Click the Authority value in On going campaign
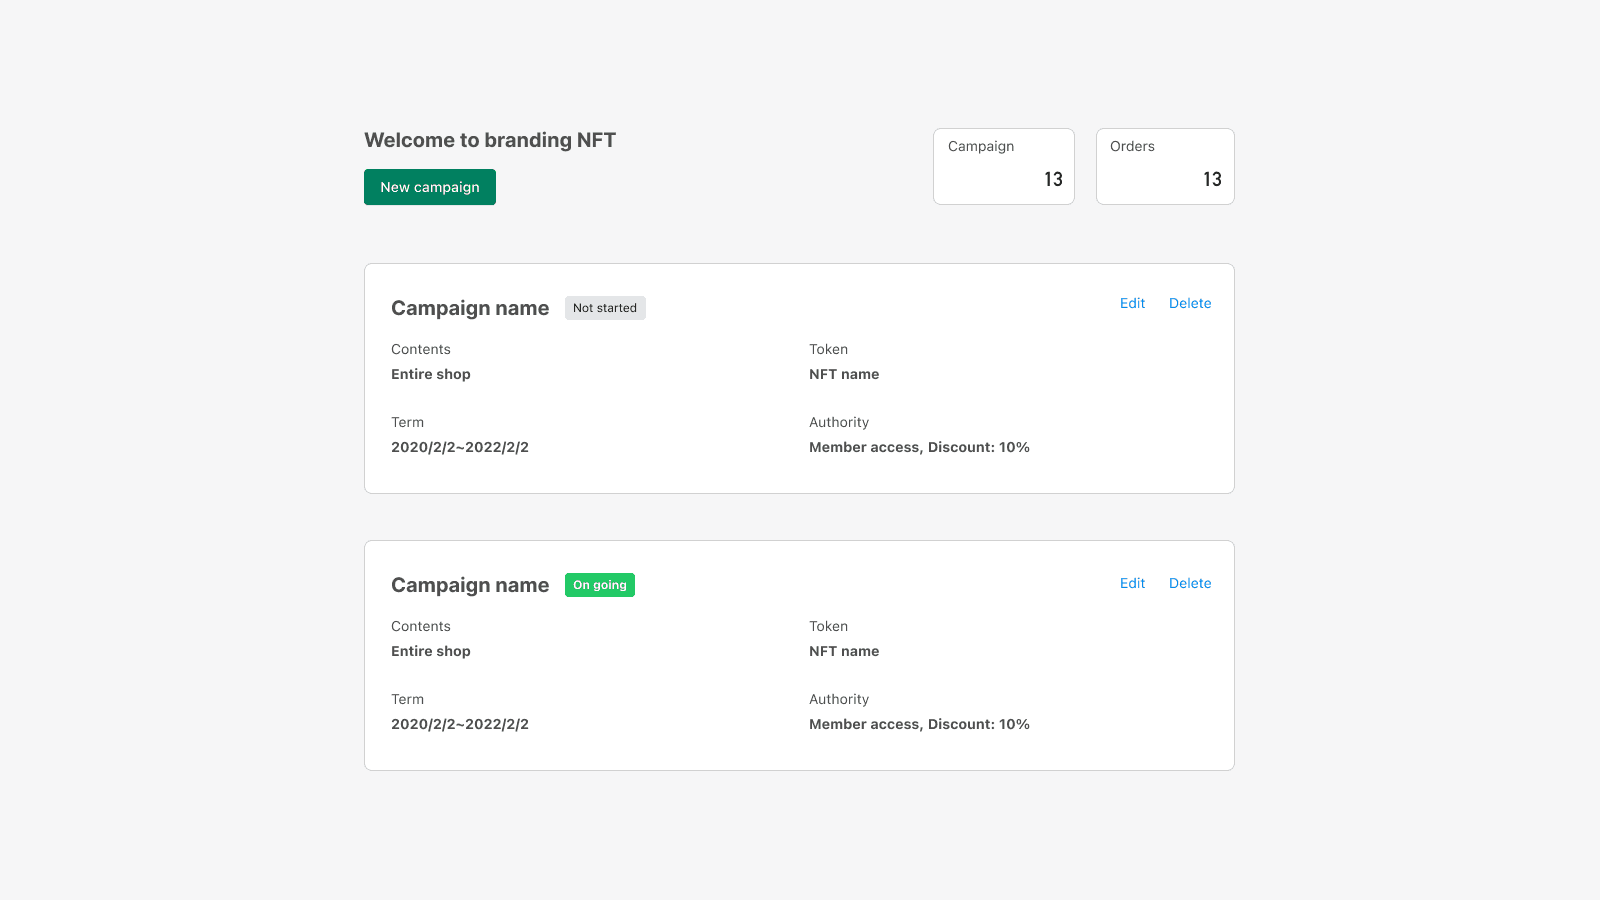The width and height of the screenshot is (1600, 900). (x=919, y=724)
